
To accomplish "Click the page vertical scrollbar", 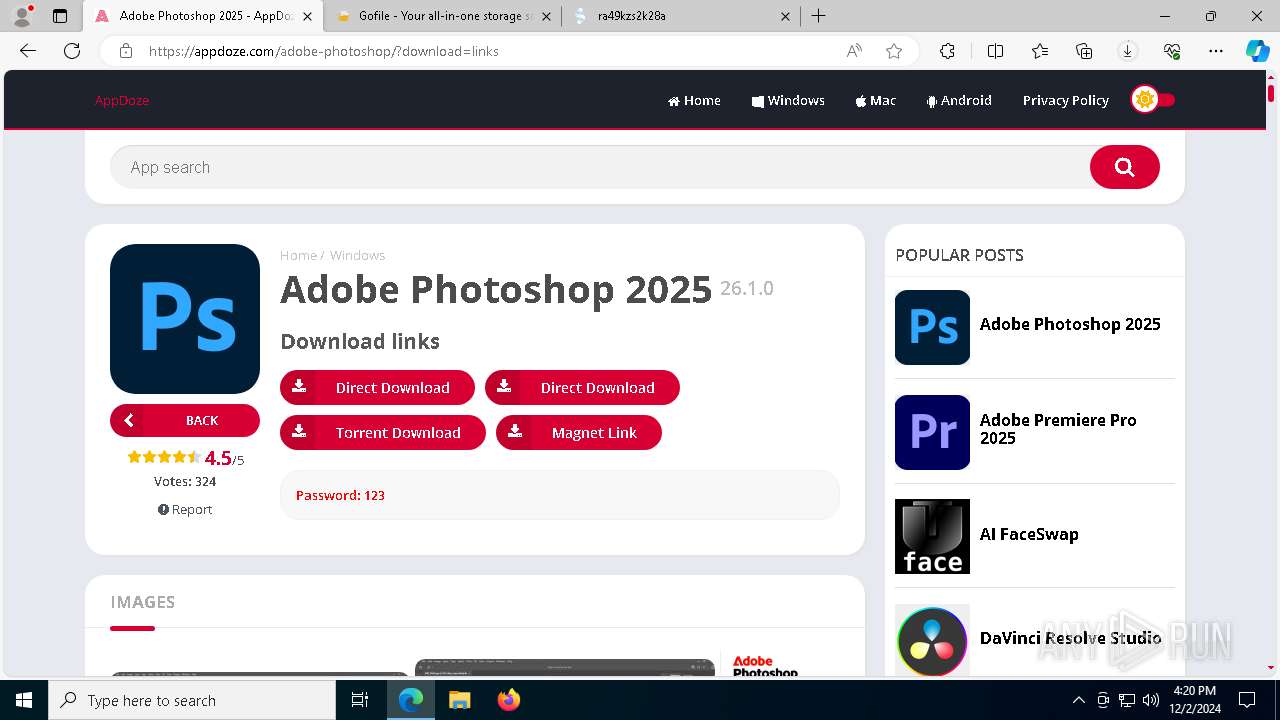I will (1271, 371).
